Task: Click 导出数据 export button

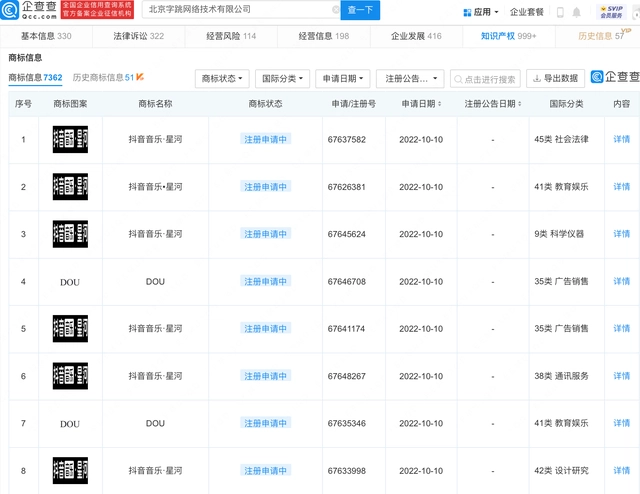Action: tap(556, 78)
